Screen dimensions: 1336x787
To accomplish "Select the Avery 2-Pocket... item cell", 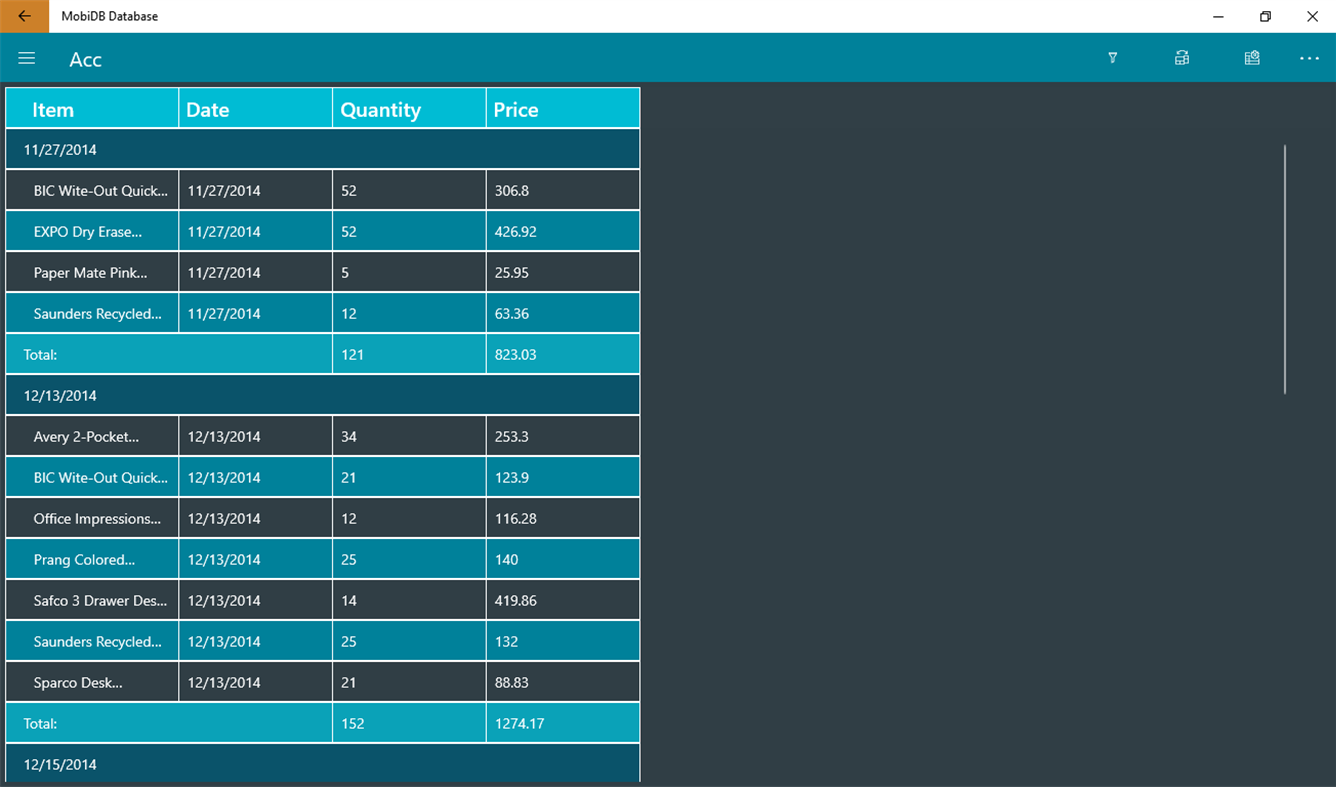I will tap(92, 437).
